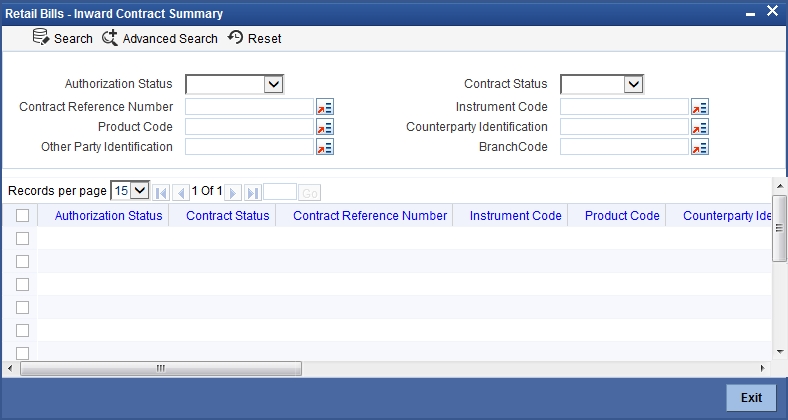This screenshot has width=788, height=420.
Task: Focus the Other Party Identification field
Action: [250, 147]
